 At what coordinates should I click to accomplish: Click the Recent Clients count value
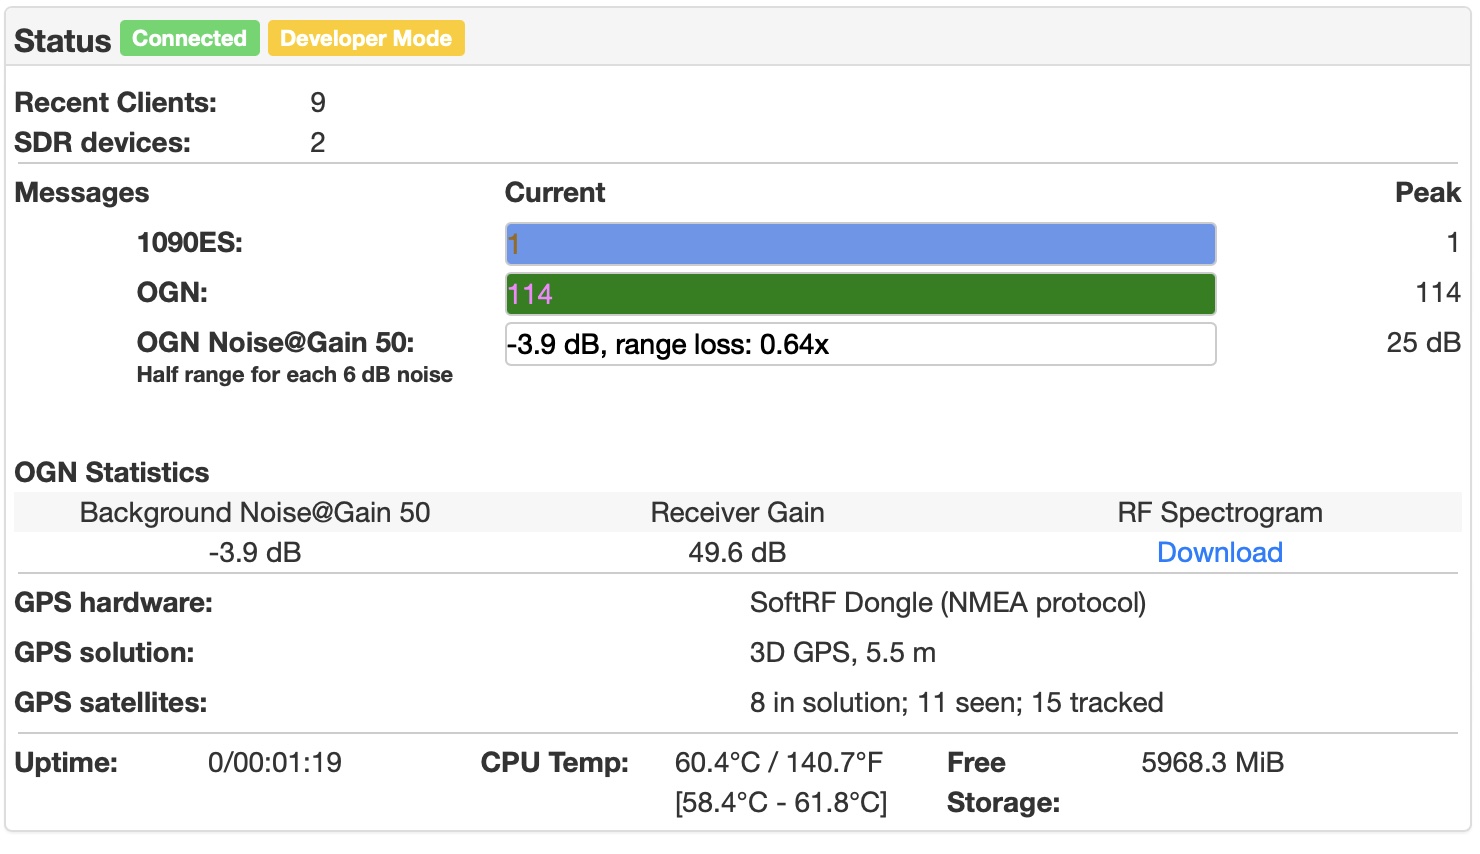pyautogui.click(x=318, y=103)
